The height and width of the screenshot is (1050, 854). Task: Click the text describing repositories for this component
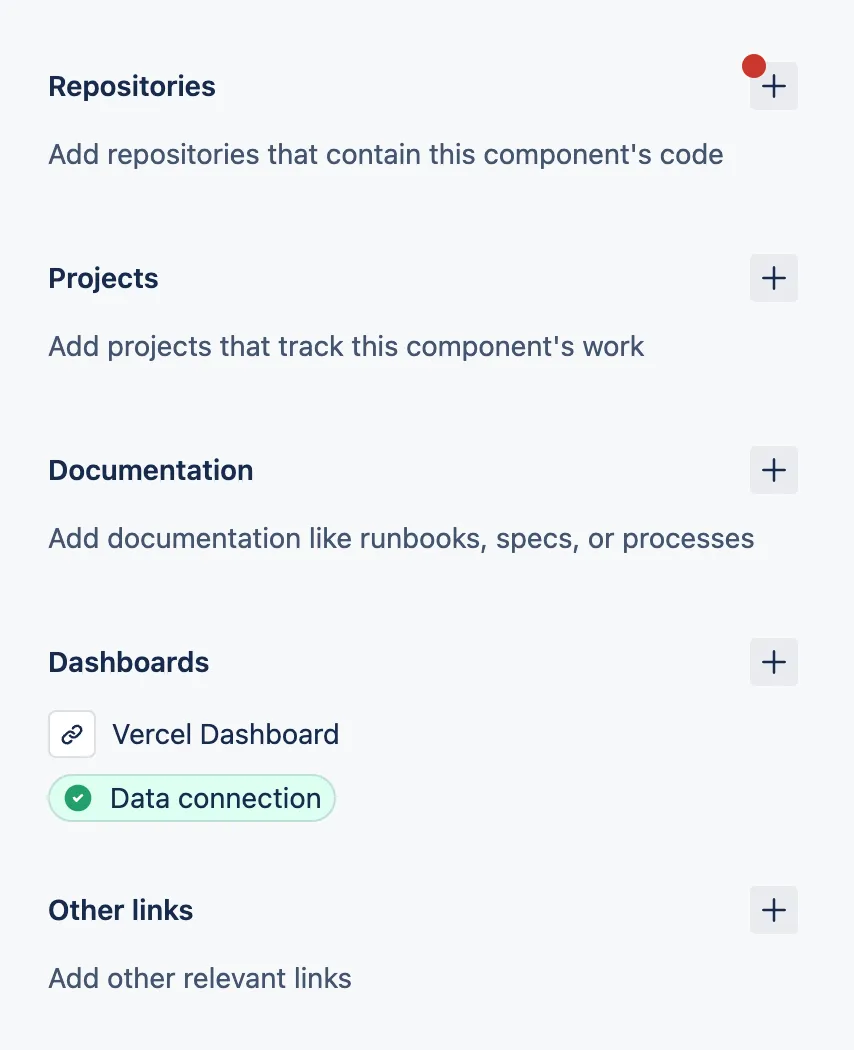385,154
